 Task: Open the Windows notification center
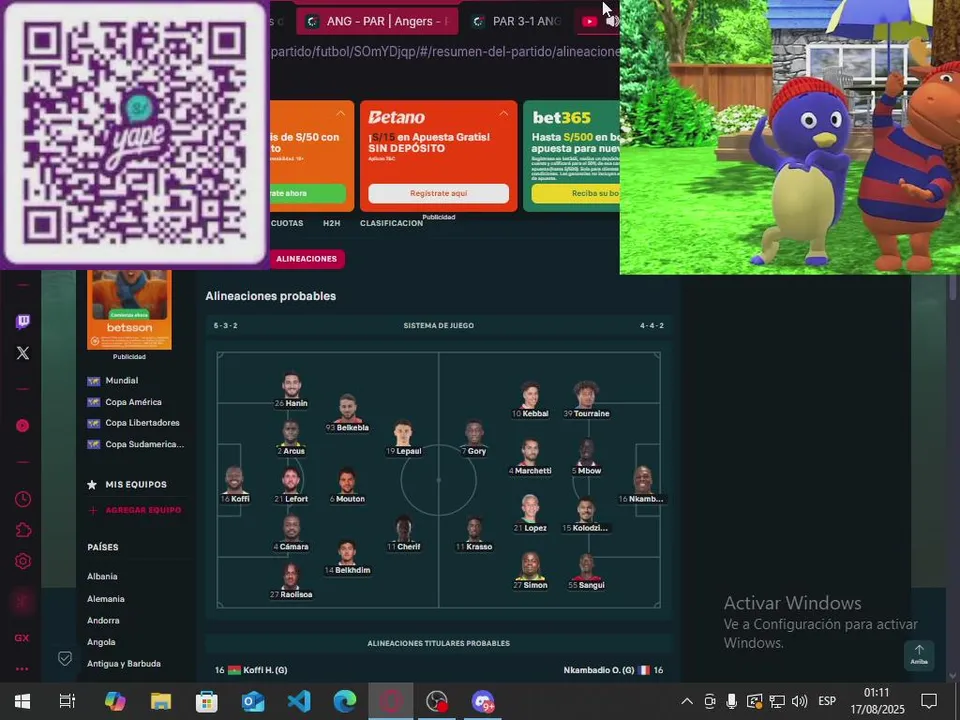(x=929, y=701)
